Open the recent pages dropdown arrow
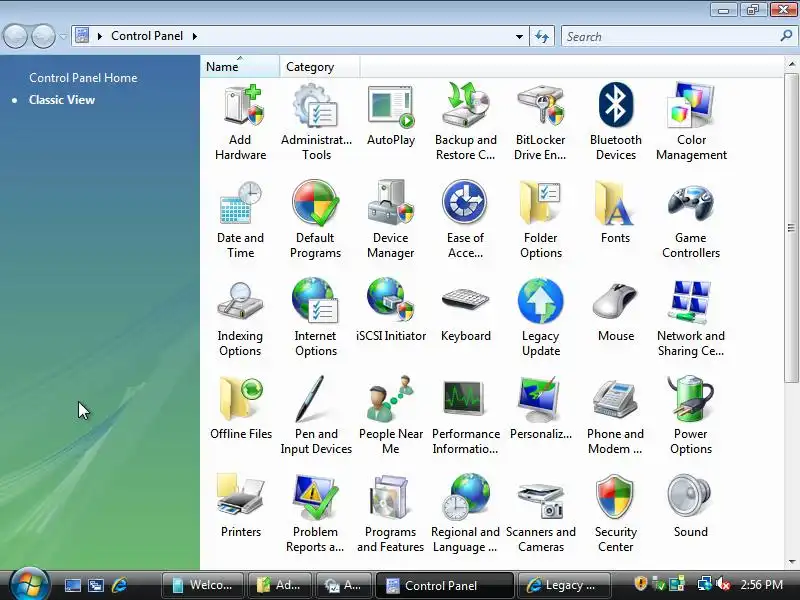 pos(63,36)
